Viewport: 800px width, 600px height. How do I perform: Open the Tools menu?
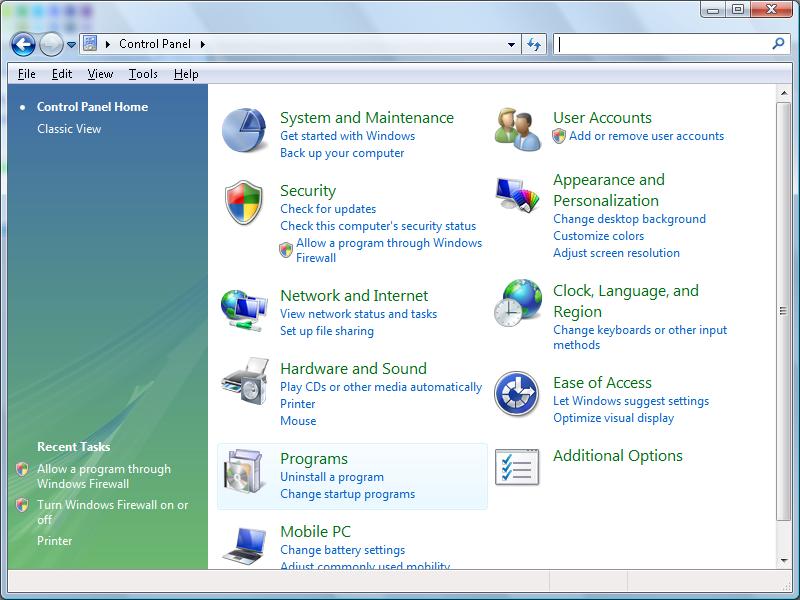pos(143,74)
